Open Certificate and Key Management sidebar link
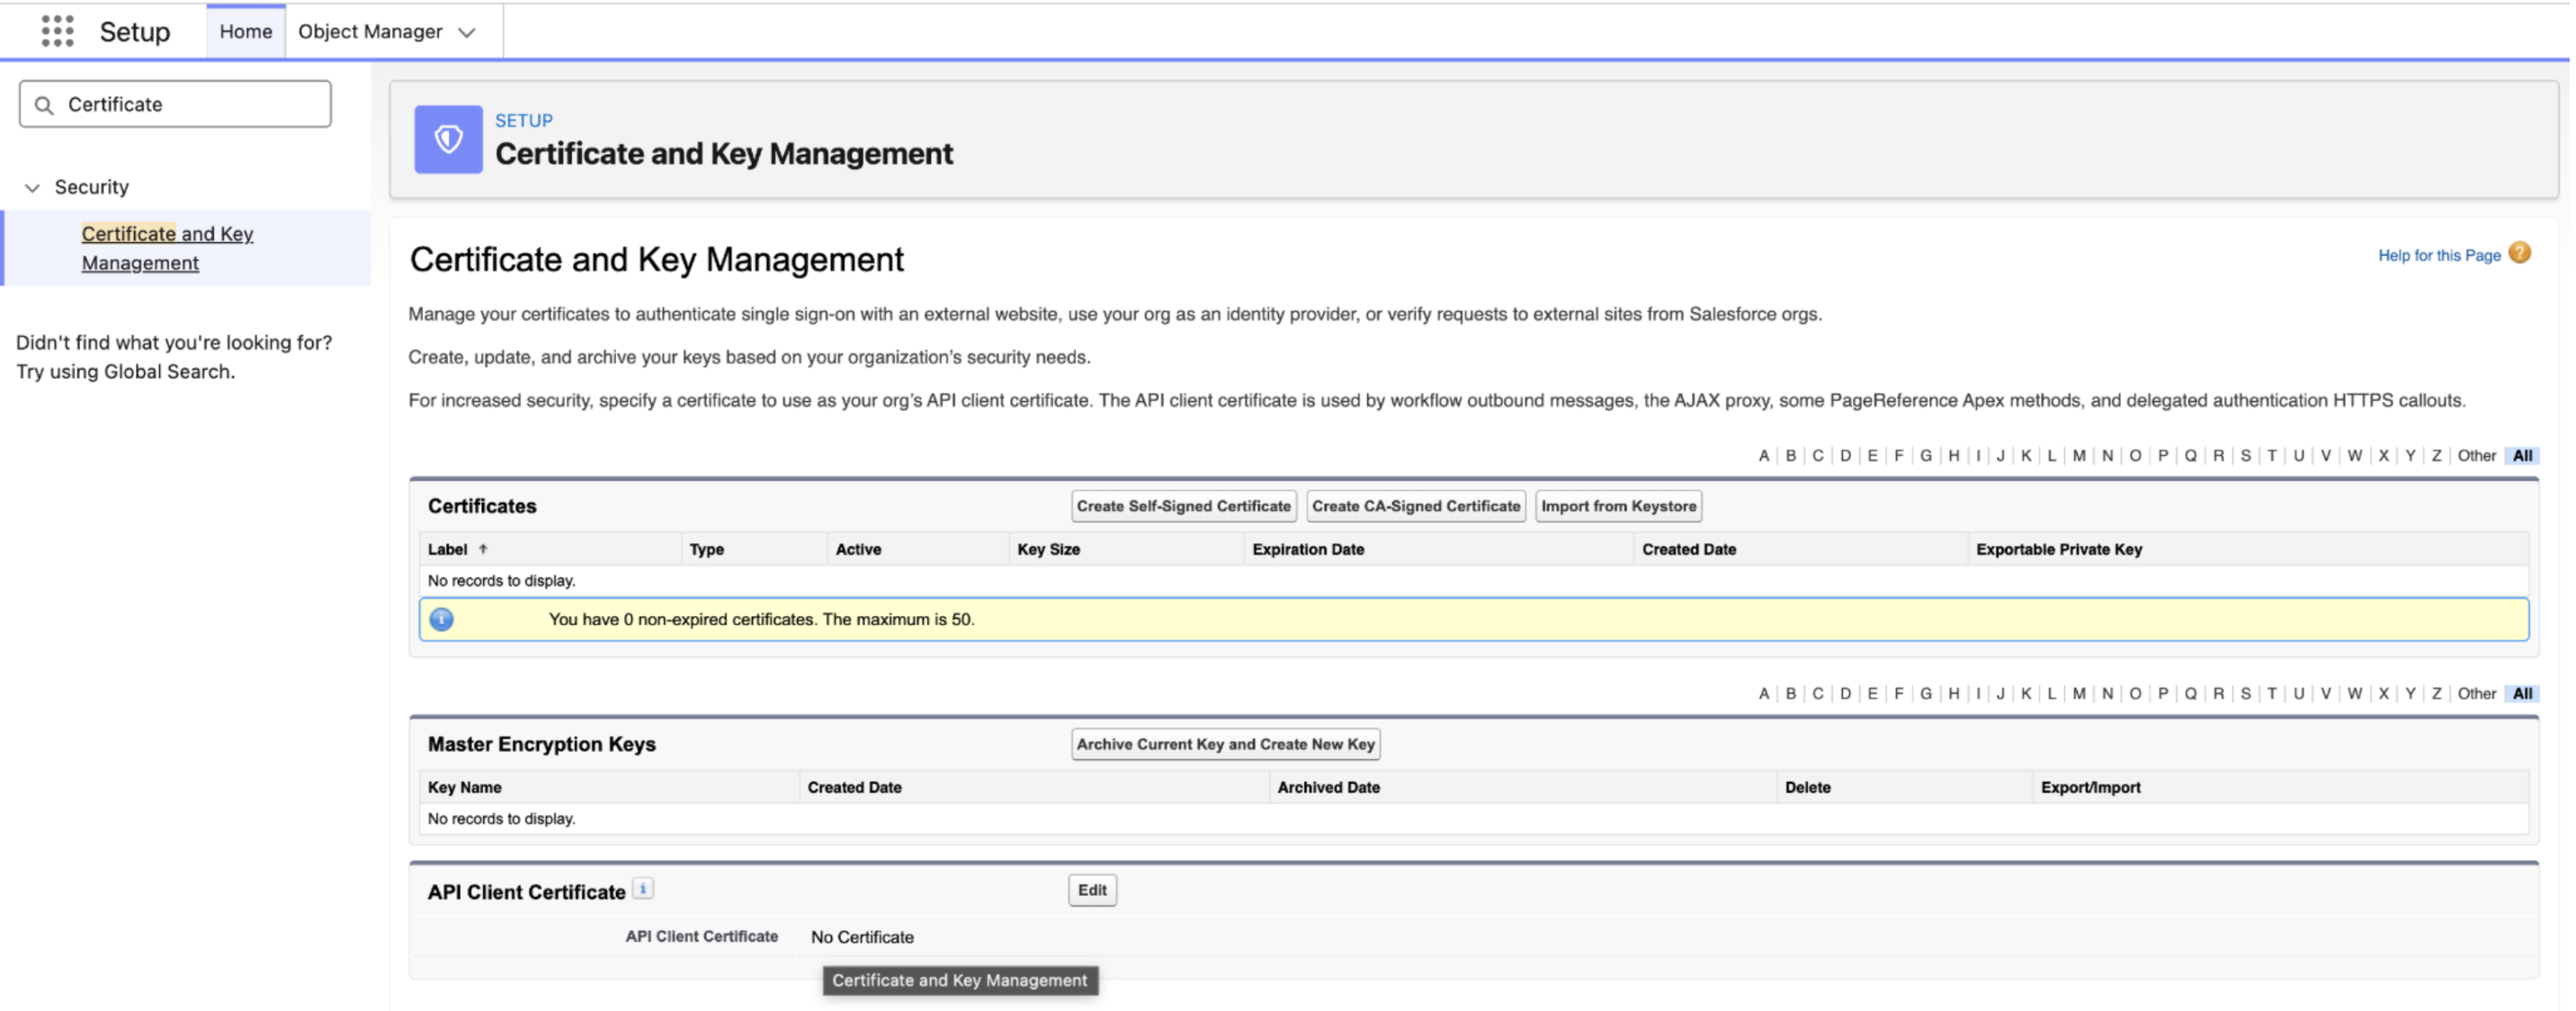The image size is (2576, 1011). pyautogui.click(x=167, y=248)
